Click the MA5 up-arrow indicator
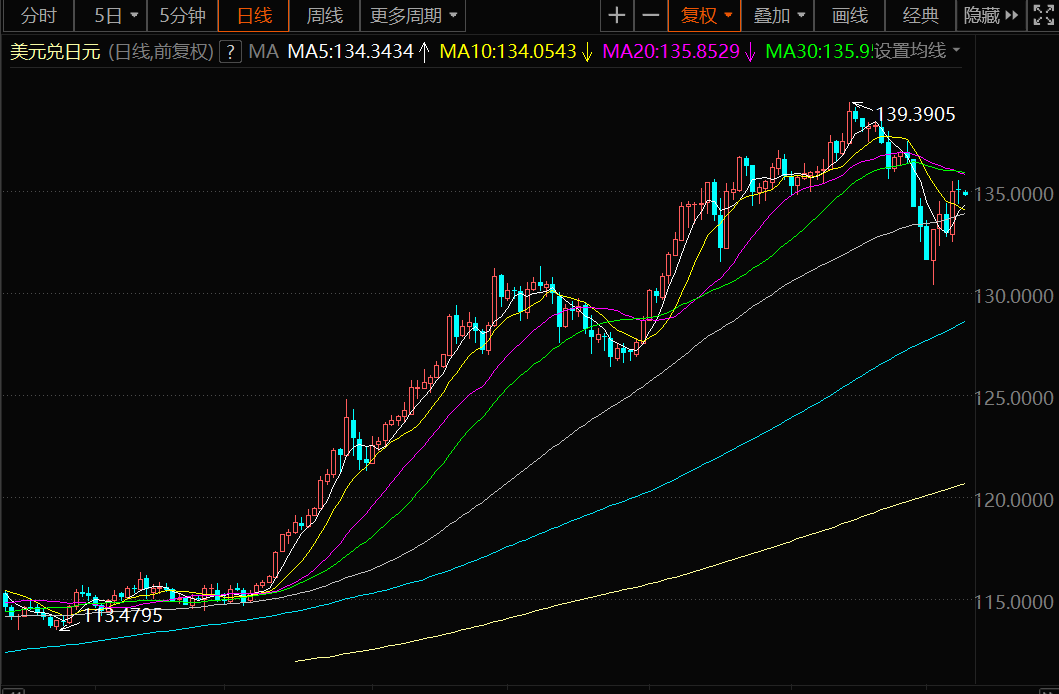Screen dimensions: 1059x694 point(424,52)
